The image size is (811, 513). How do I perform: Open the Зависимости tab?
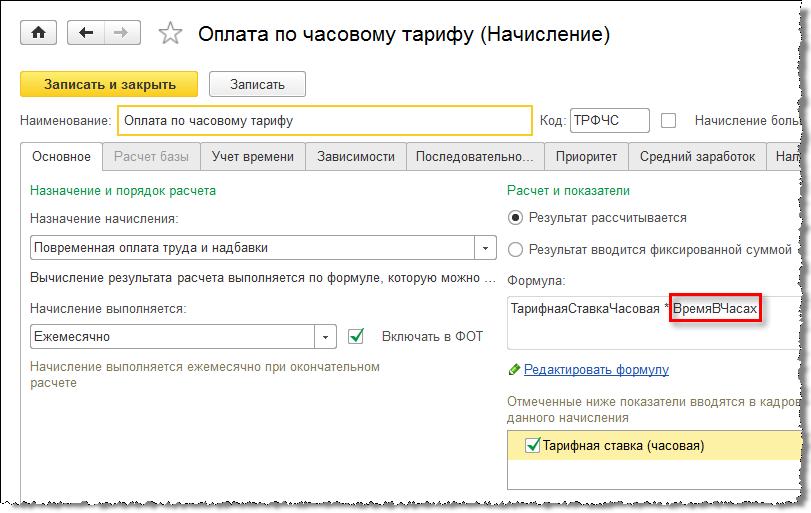point(355,156)
